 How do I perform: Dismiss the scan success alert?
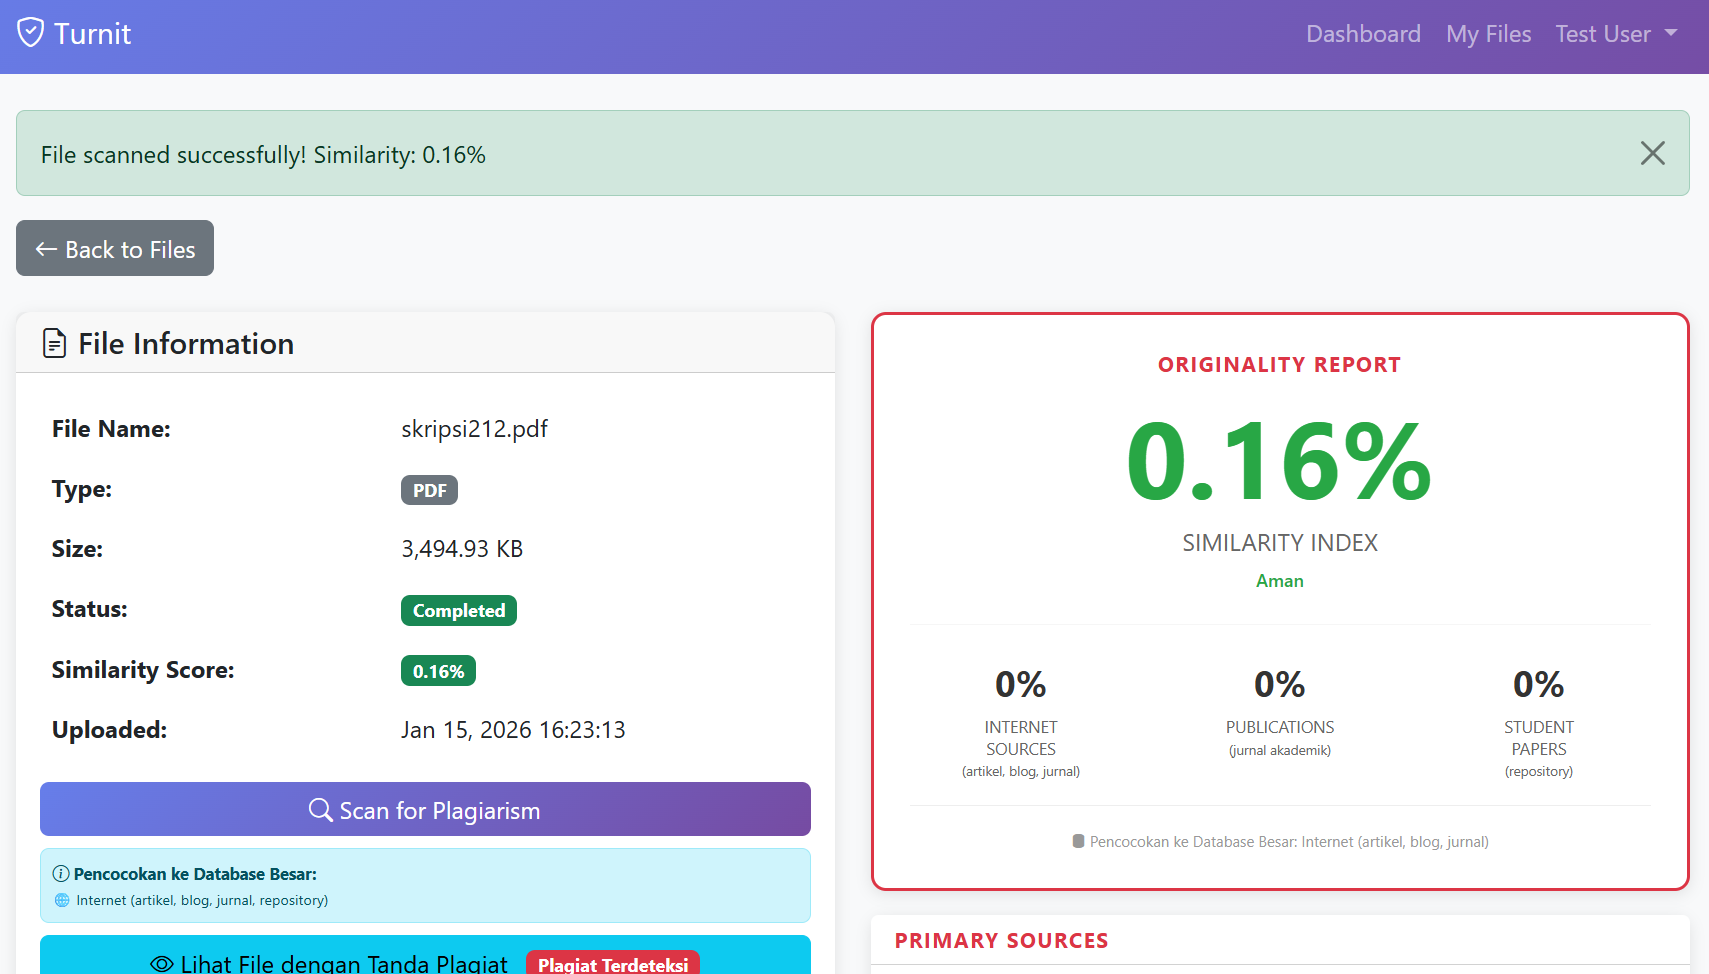point(1652,153)
